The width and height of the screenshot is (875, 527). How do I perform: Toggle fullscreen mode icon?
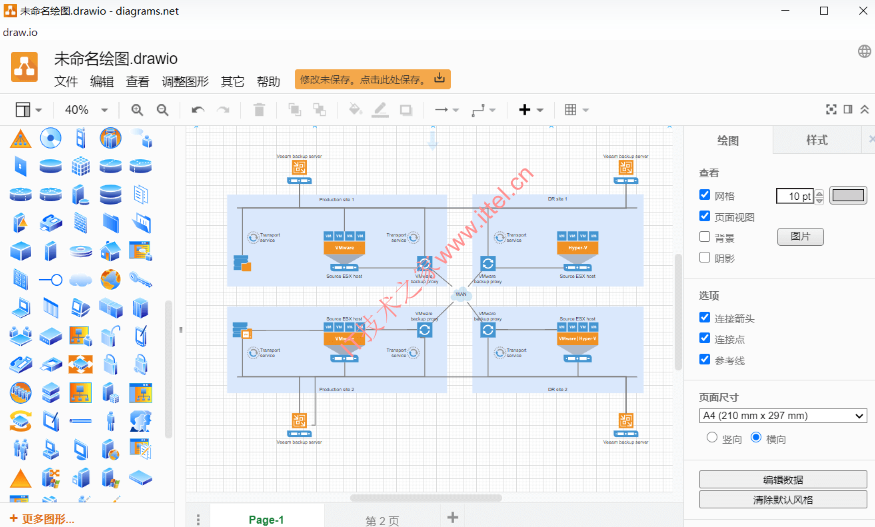pos(831,109)
